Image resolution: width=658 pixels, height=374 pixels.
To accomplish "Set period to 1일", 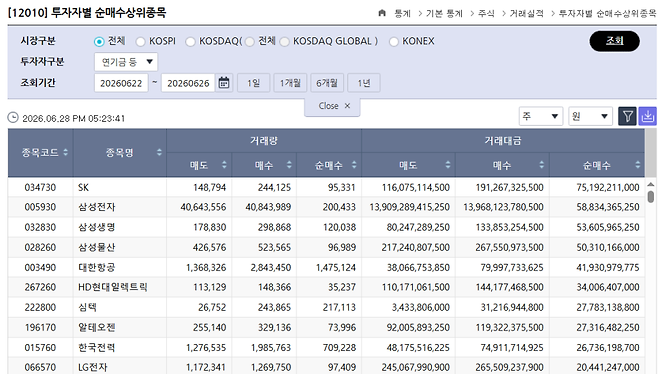I will [253, 83].
